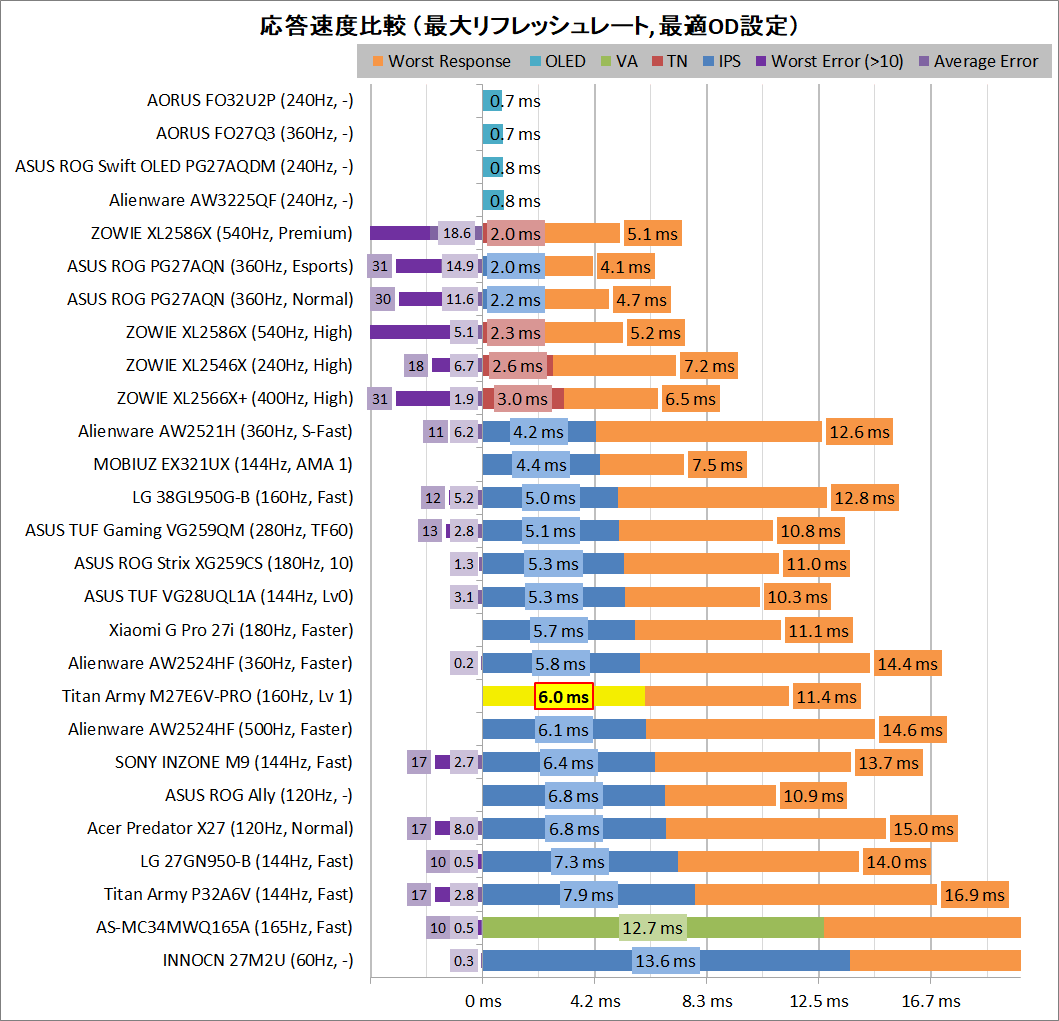This screenshot has height=1021, width=1059.
Task: Click the 0 ms axis label
Action: [x=483, y=1001]
